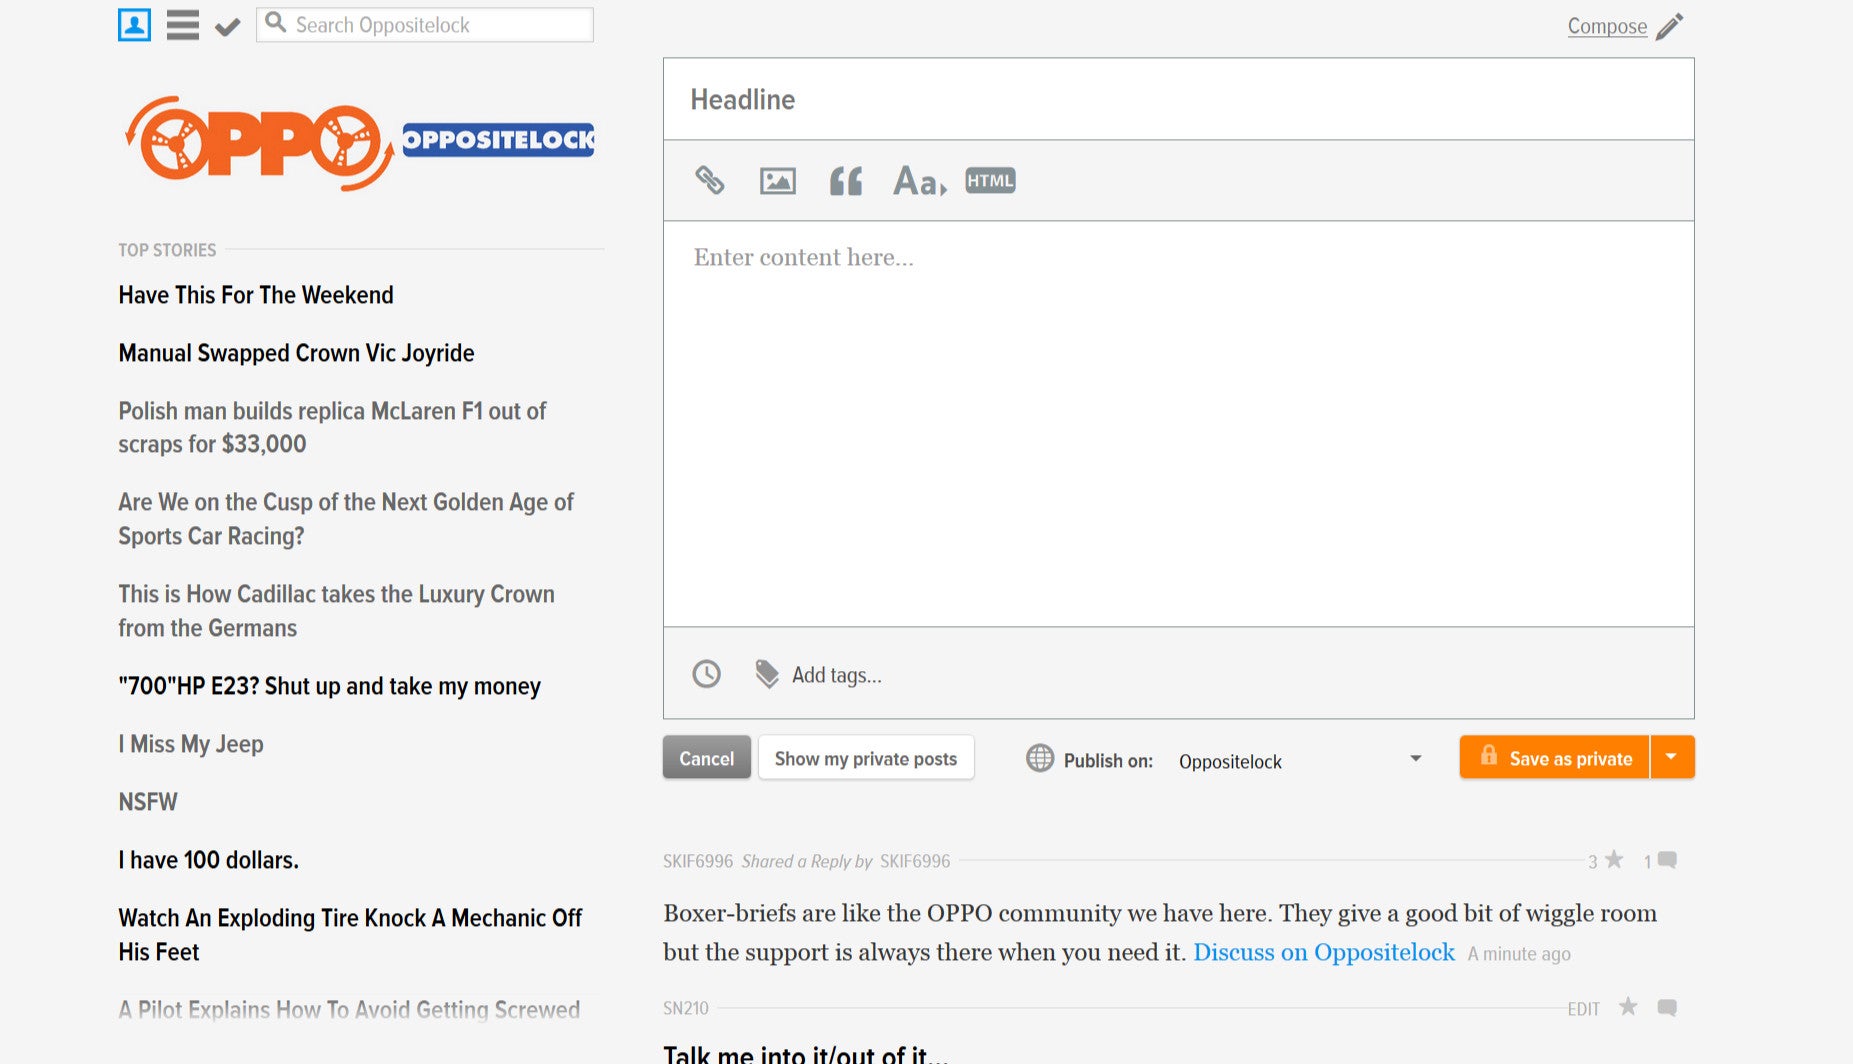
Task: Click SN210 author name
Action: 686,1008
